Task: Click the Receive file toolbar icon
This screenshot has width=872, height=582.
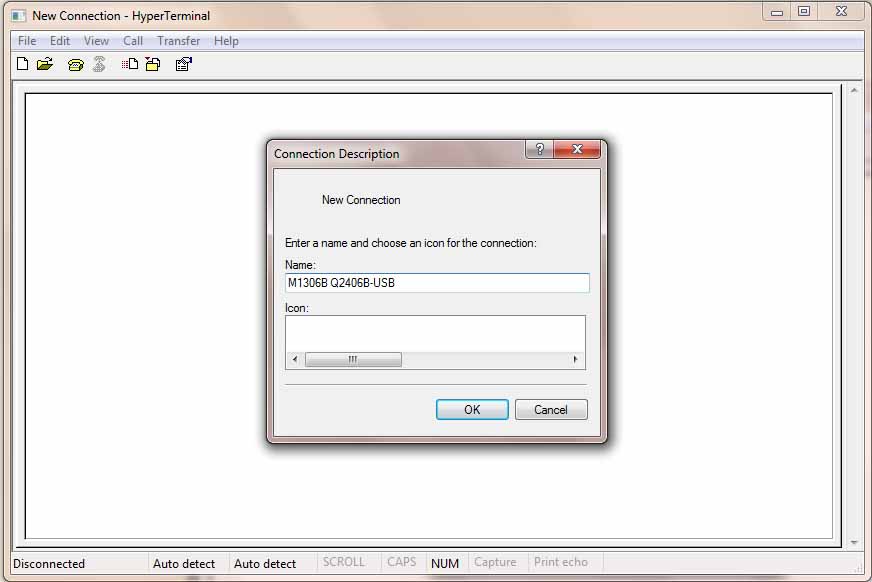Action: (153, 64)
